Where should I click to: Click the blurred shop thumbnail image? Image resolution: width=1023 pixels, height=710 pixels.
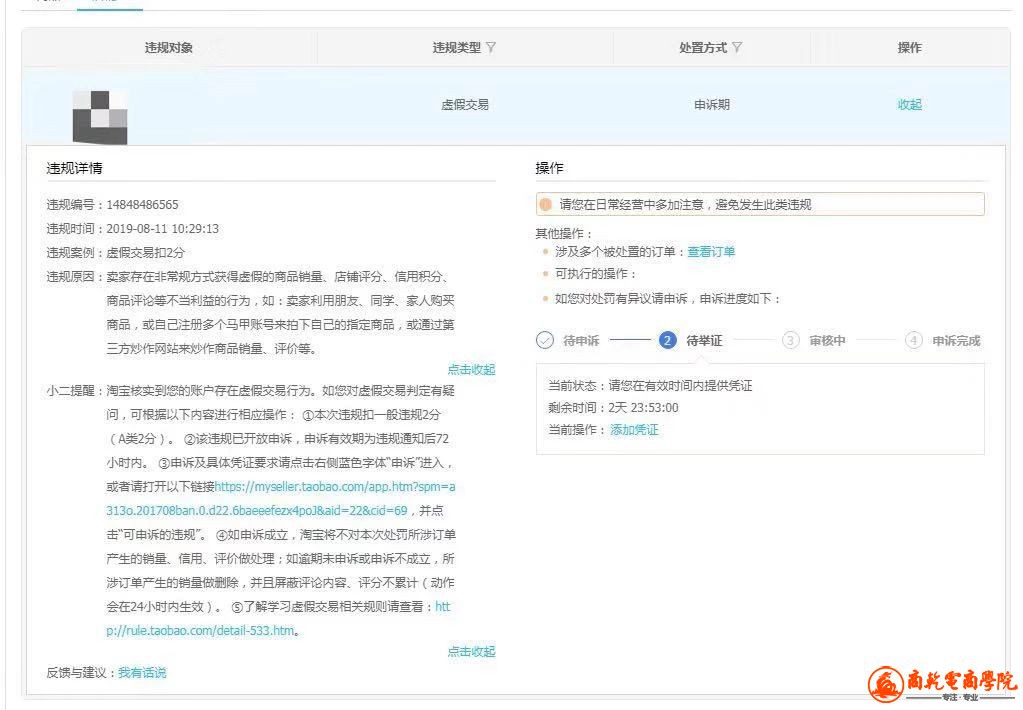click(x=100, y=117)
